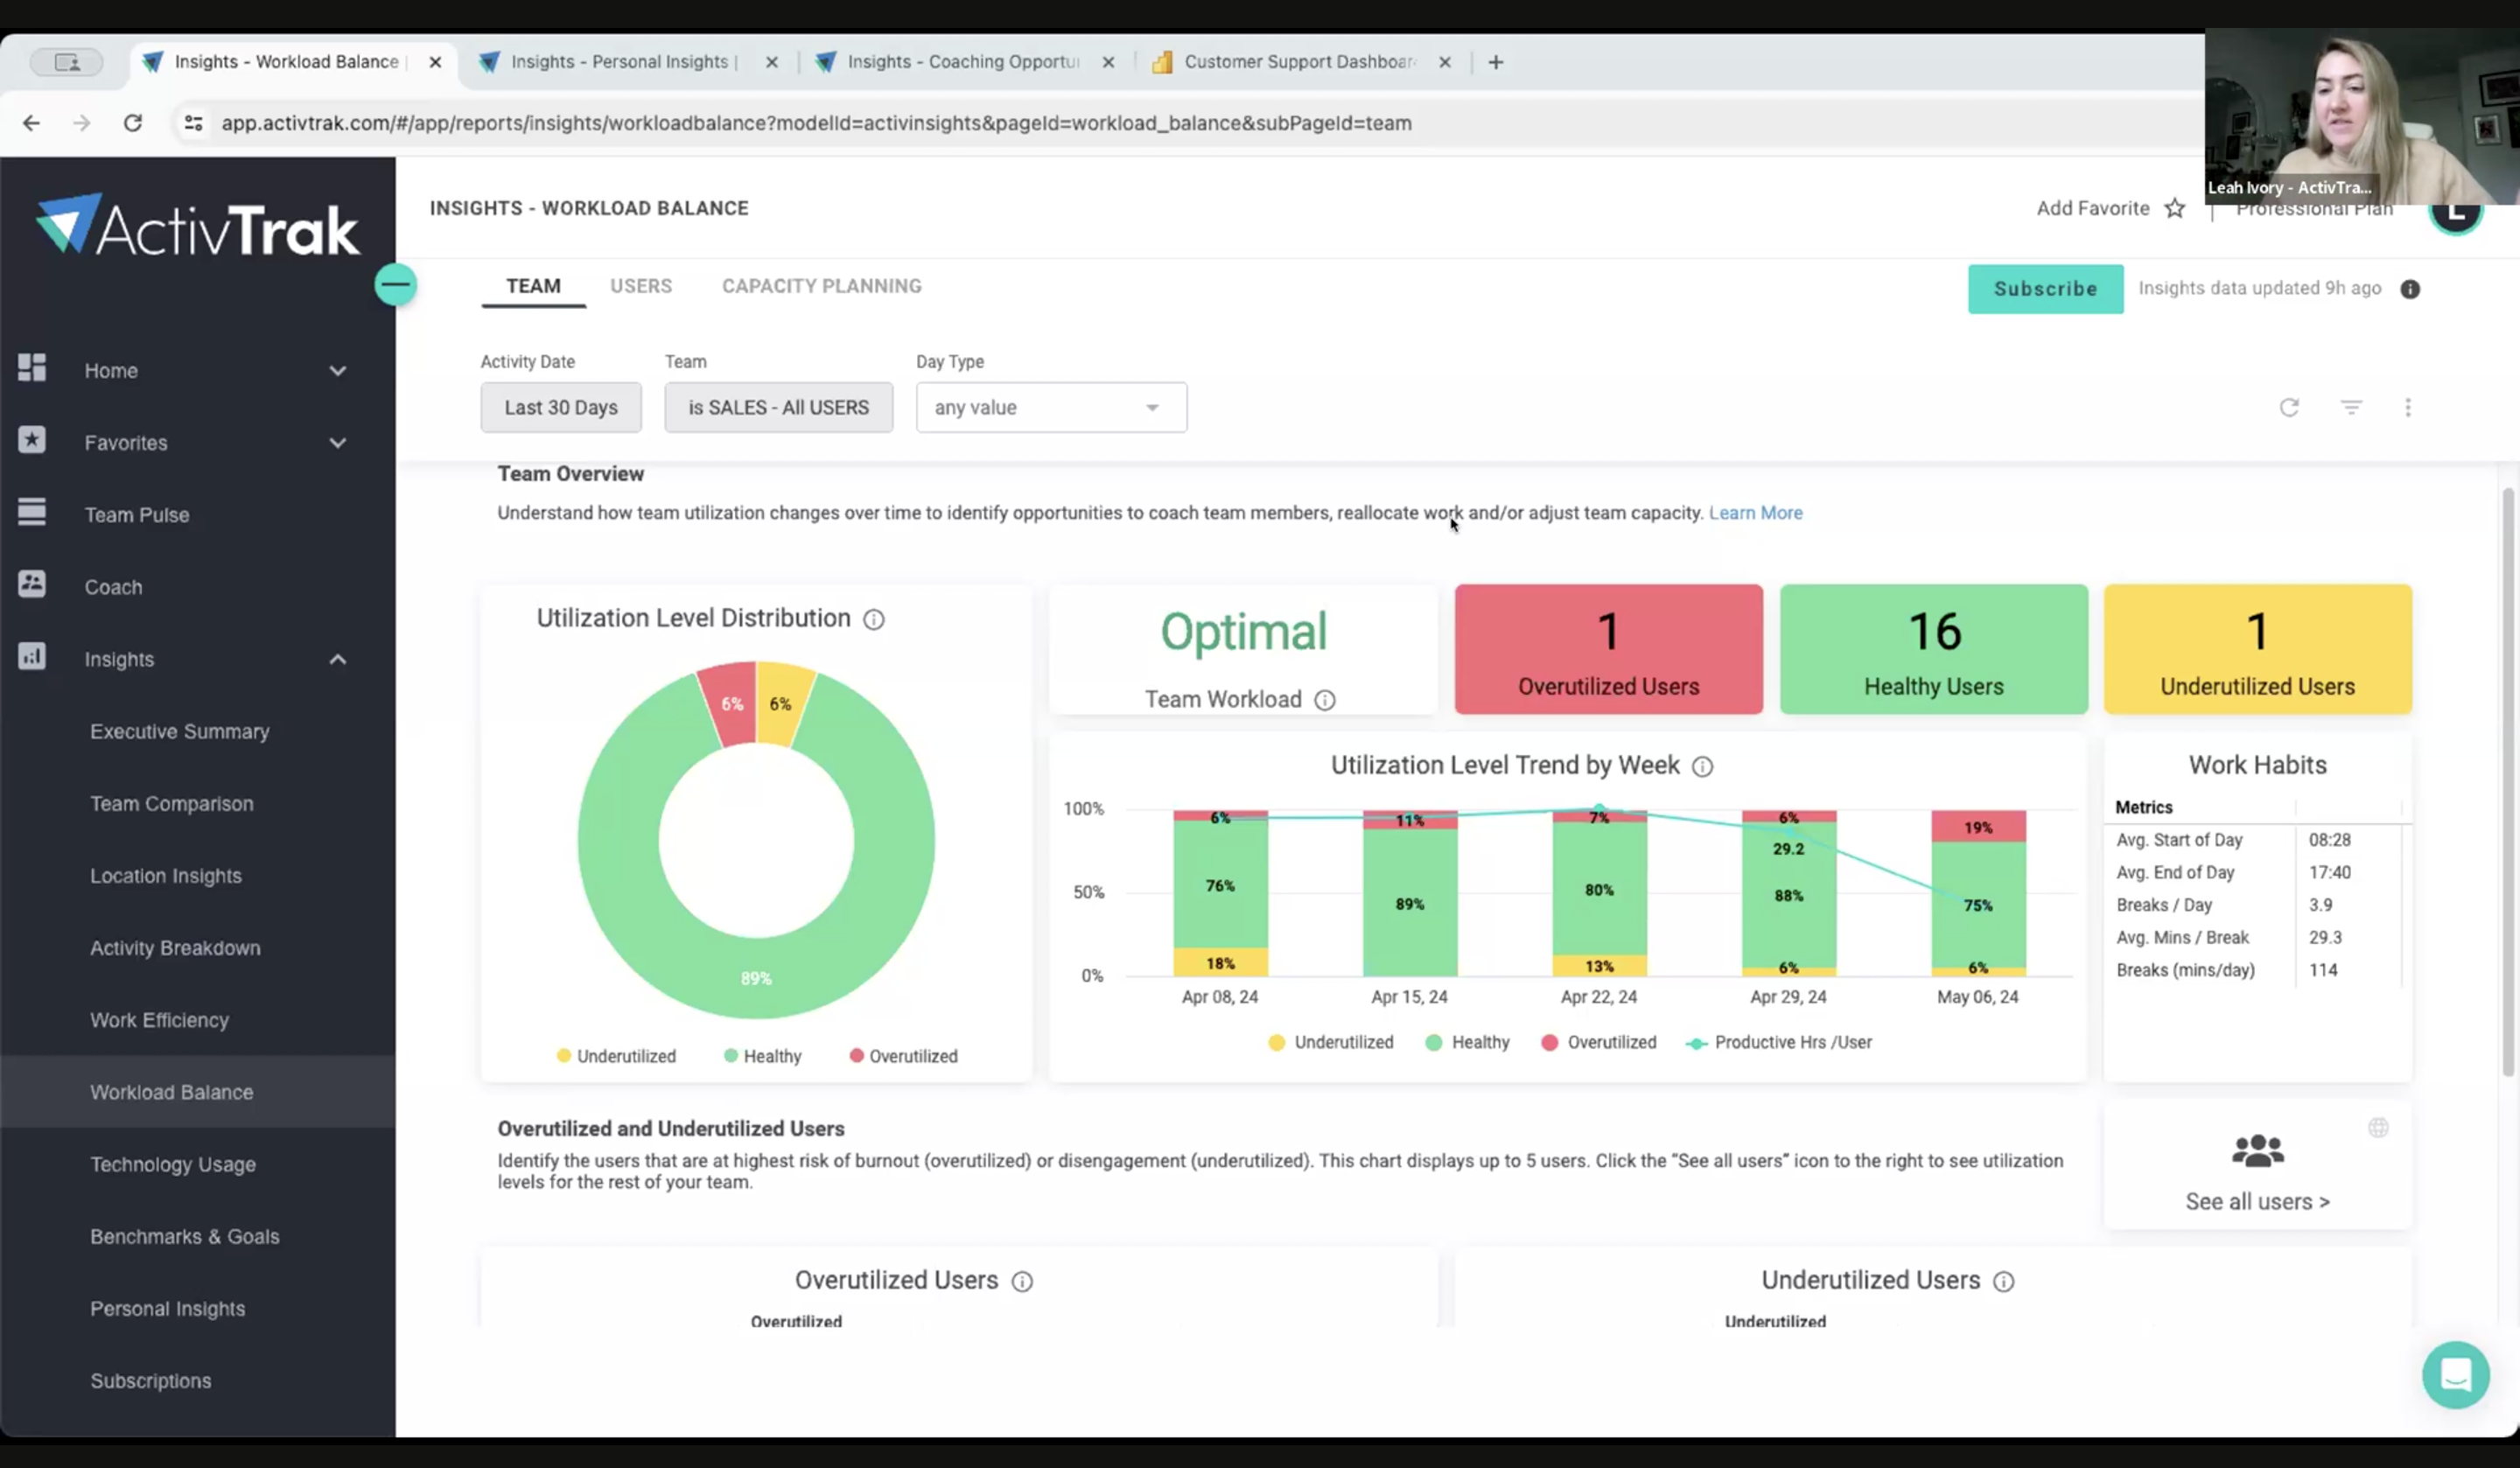Screen dimensions: 2520x1468
Task: Follow the Learn More link
Action: [1755, 513]
